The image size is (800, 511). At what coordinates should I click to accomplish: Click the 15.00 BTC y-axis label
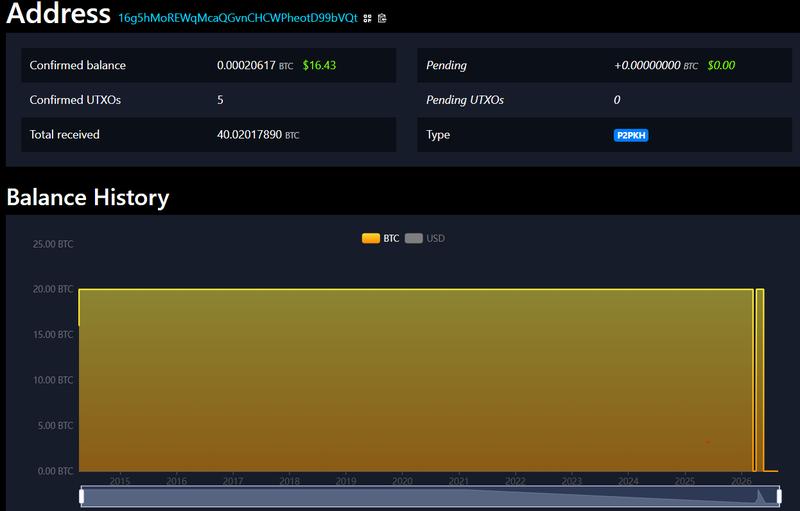coord(53,335)
